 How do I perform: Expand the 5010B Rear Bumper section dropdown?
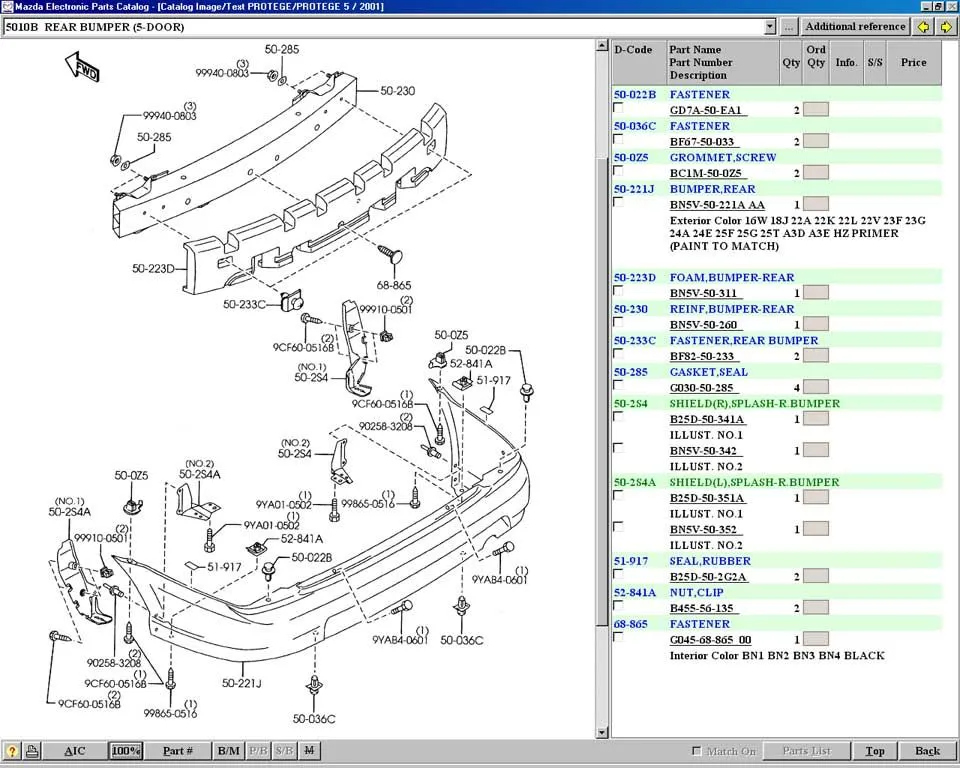point(769,27)
